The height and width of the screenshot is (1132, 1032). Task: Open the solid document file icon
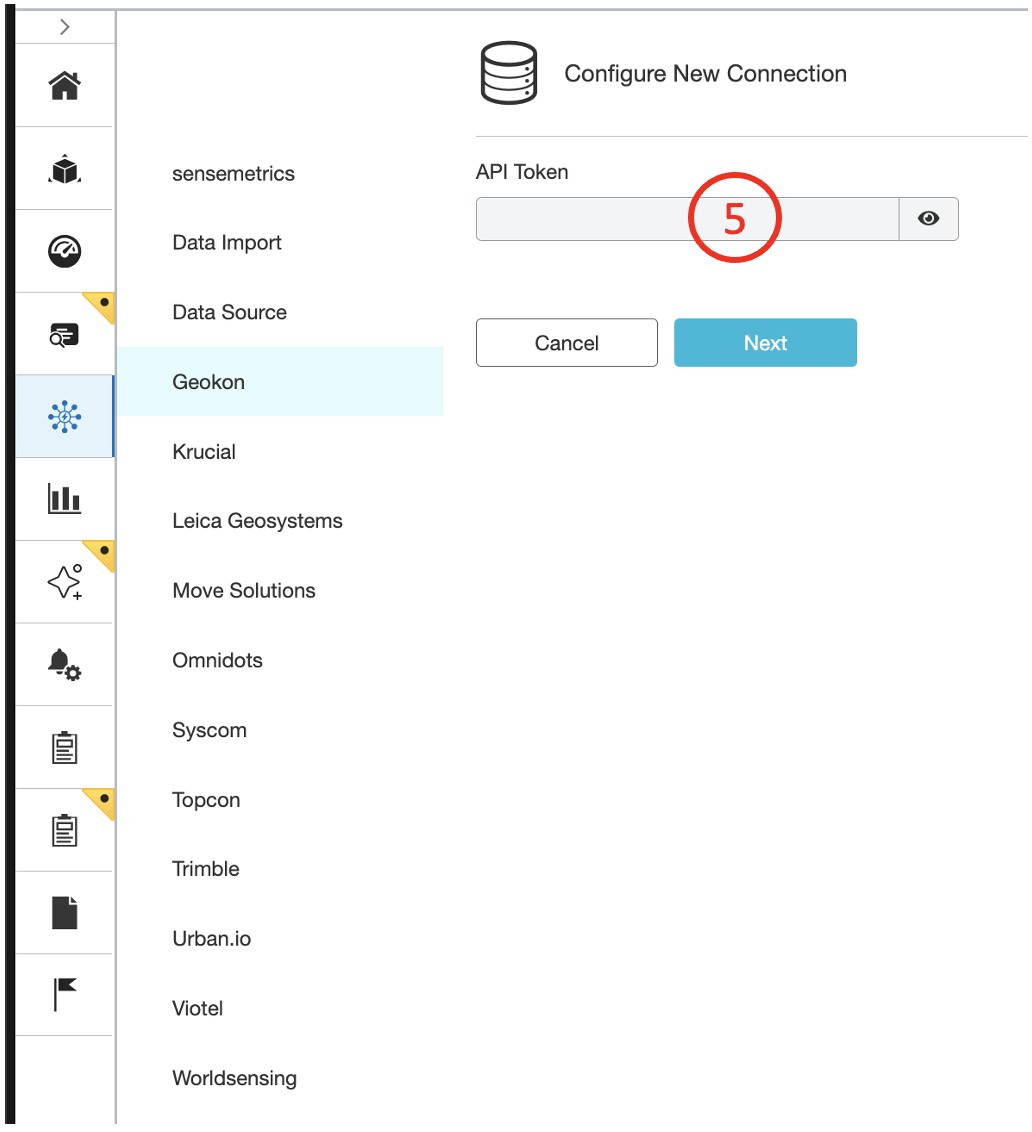[65, 912]
